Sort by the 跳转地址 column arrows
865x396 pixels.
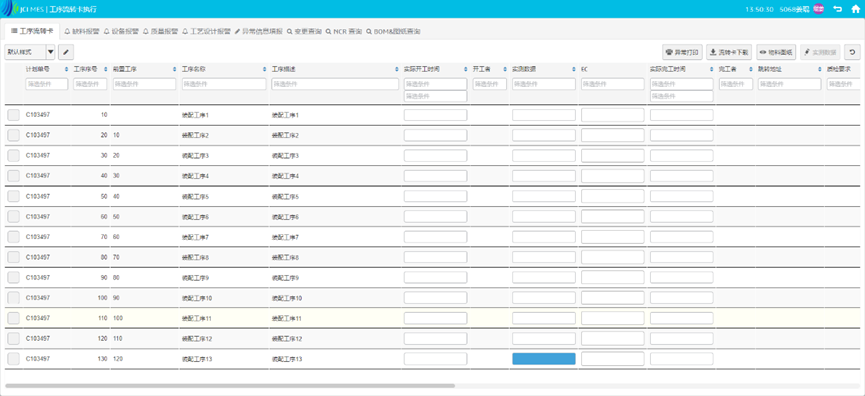click(820, 69)
